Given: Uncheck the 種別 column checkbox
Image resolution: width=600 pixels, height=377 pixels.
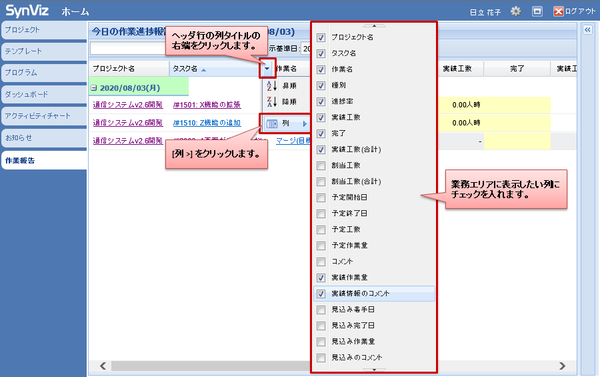Looking at the screenshot, I should coord(321,86).
